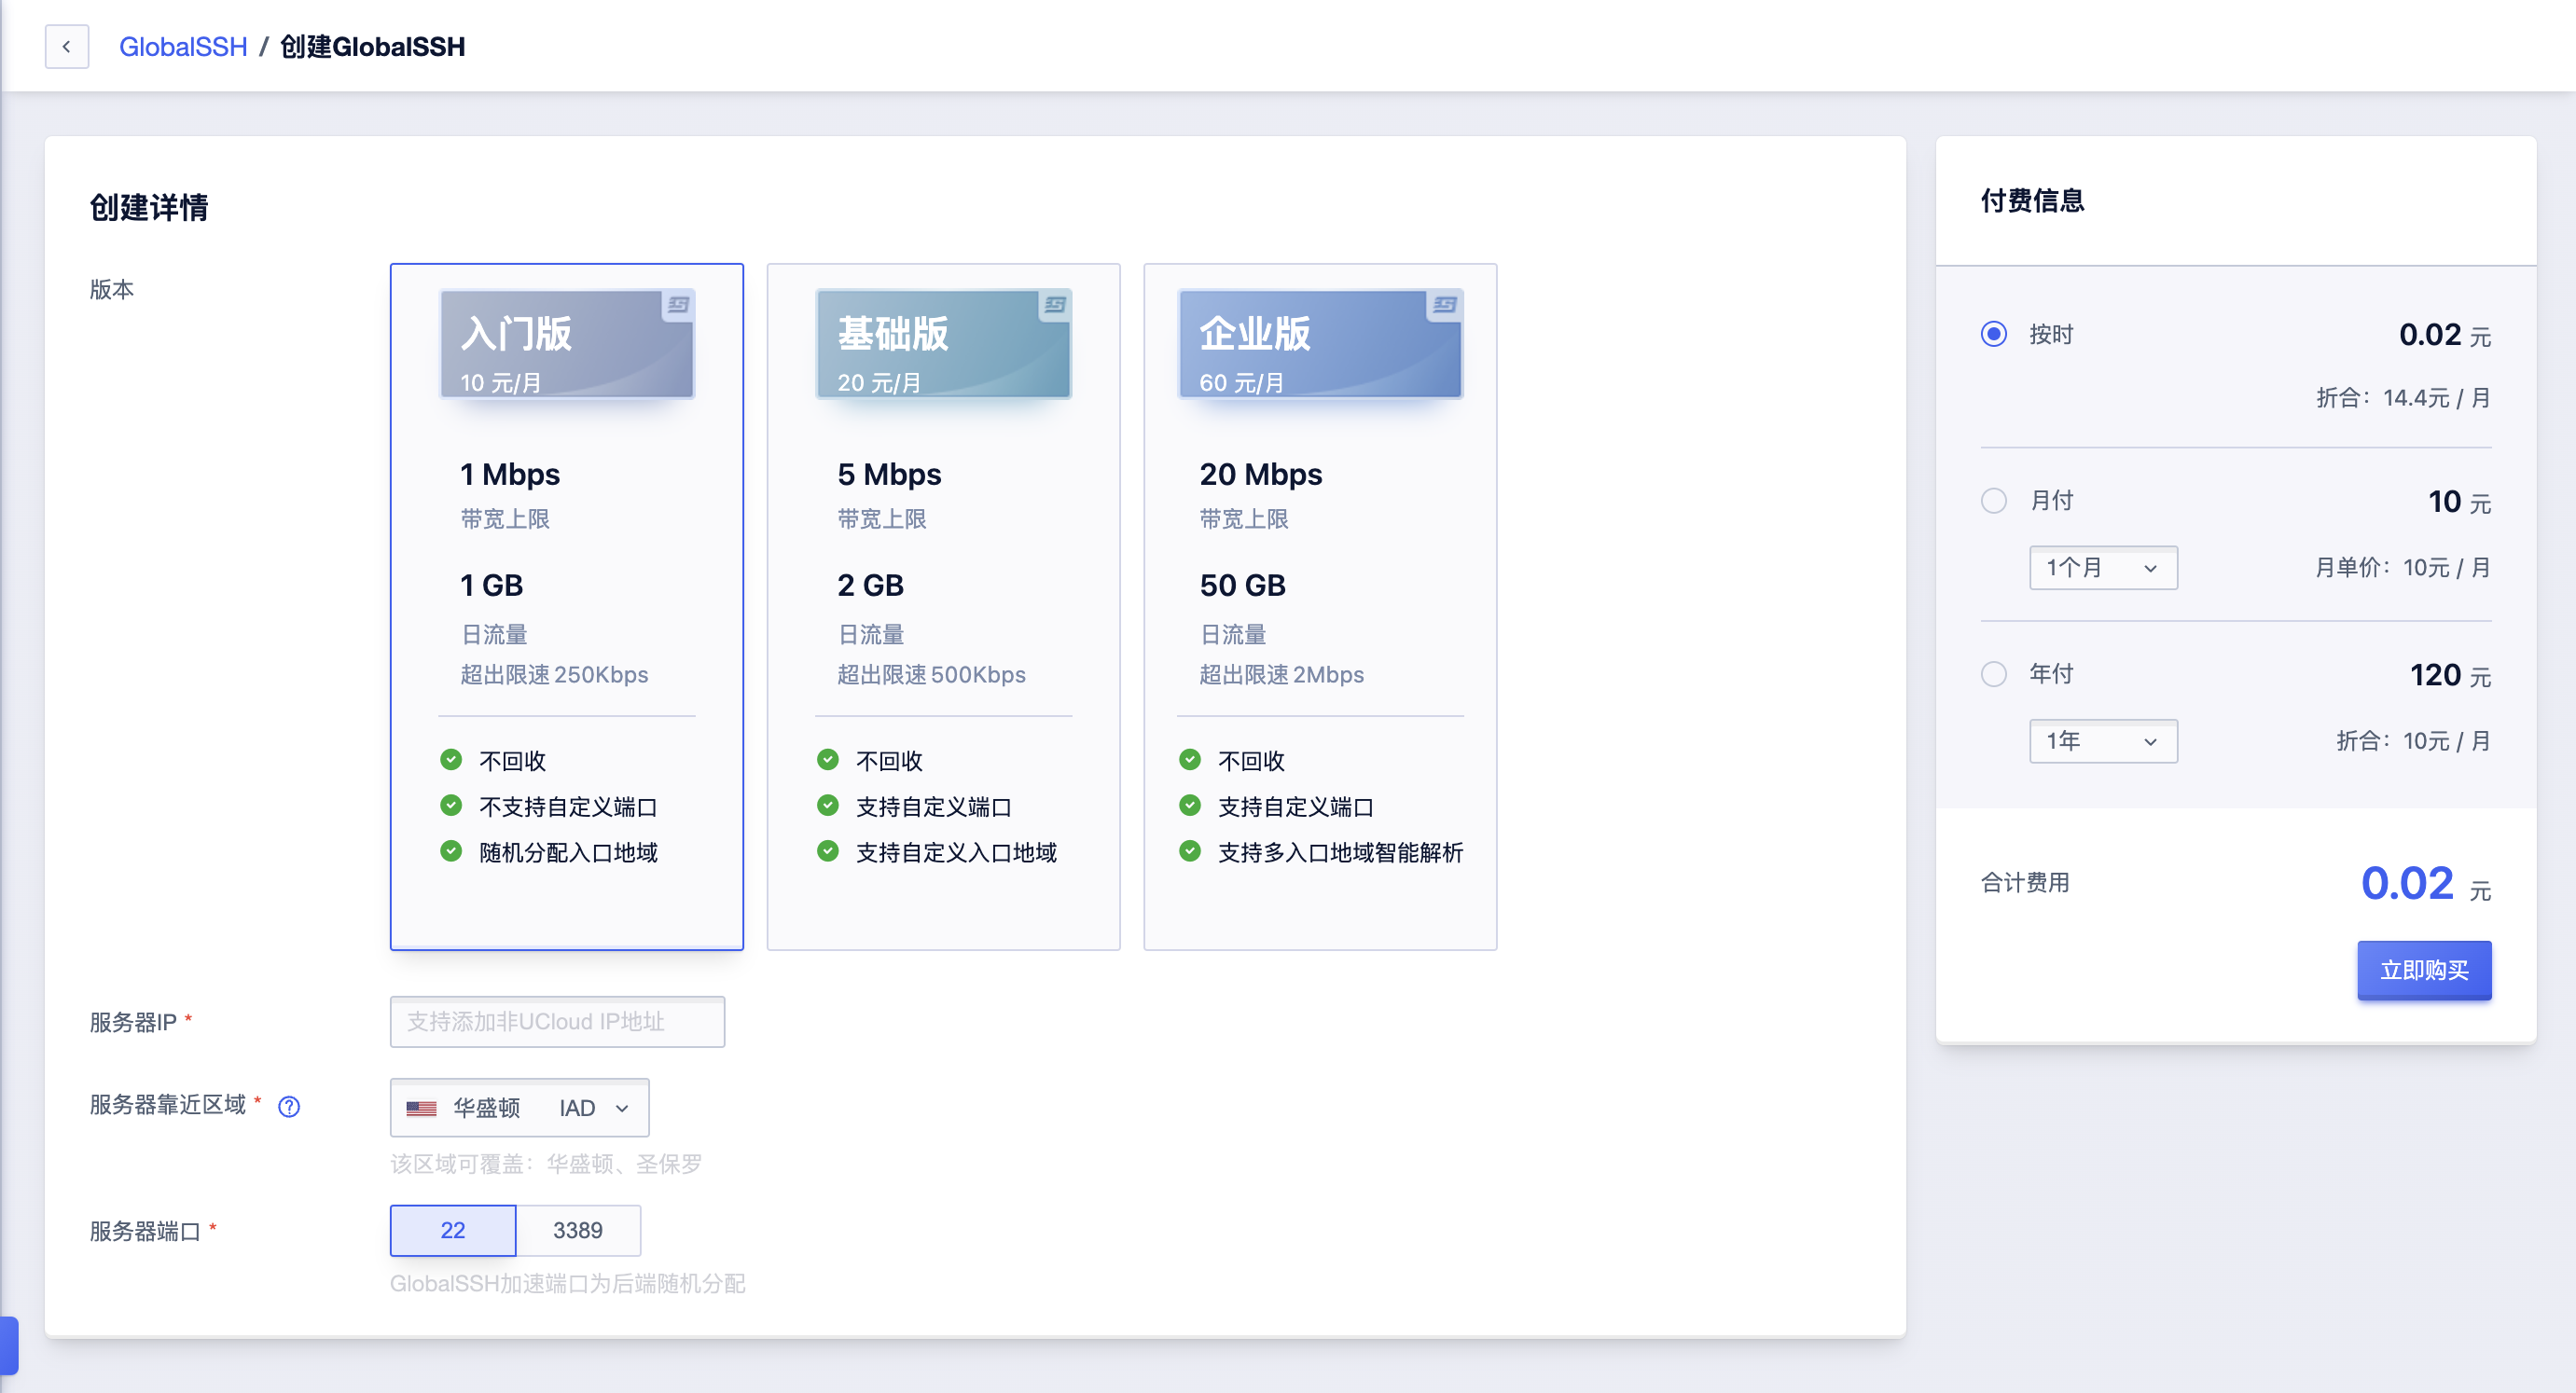Click the 立即购买 purchase button

pyautogui.click(x=2424, y=970)
